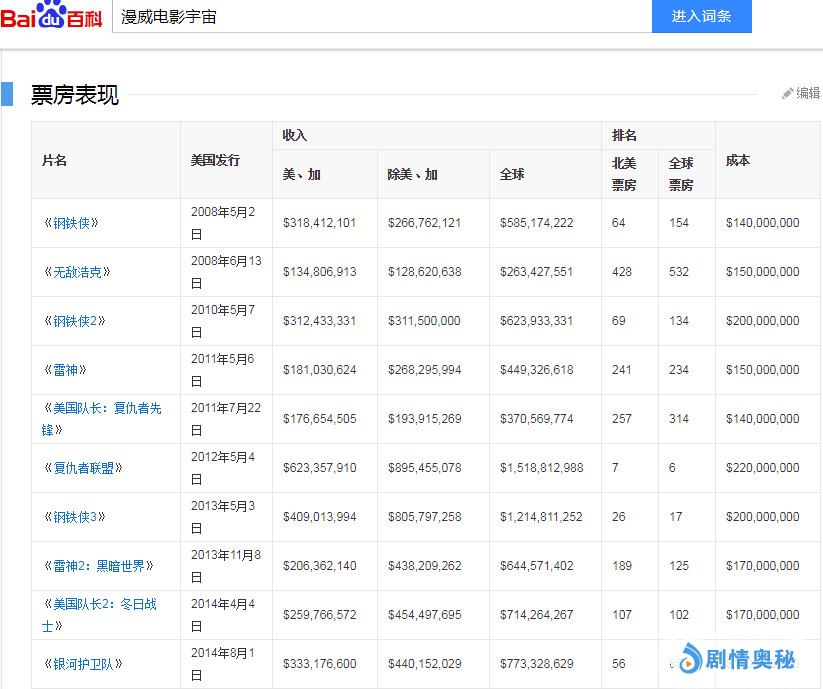The height and width of the screenshot is (689, 823).
Task: Click the 剧情奥秘 watermark logo
Action: pyautogui.click(x=738, y=659)
